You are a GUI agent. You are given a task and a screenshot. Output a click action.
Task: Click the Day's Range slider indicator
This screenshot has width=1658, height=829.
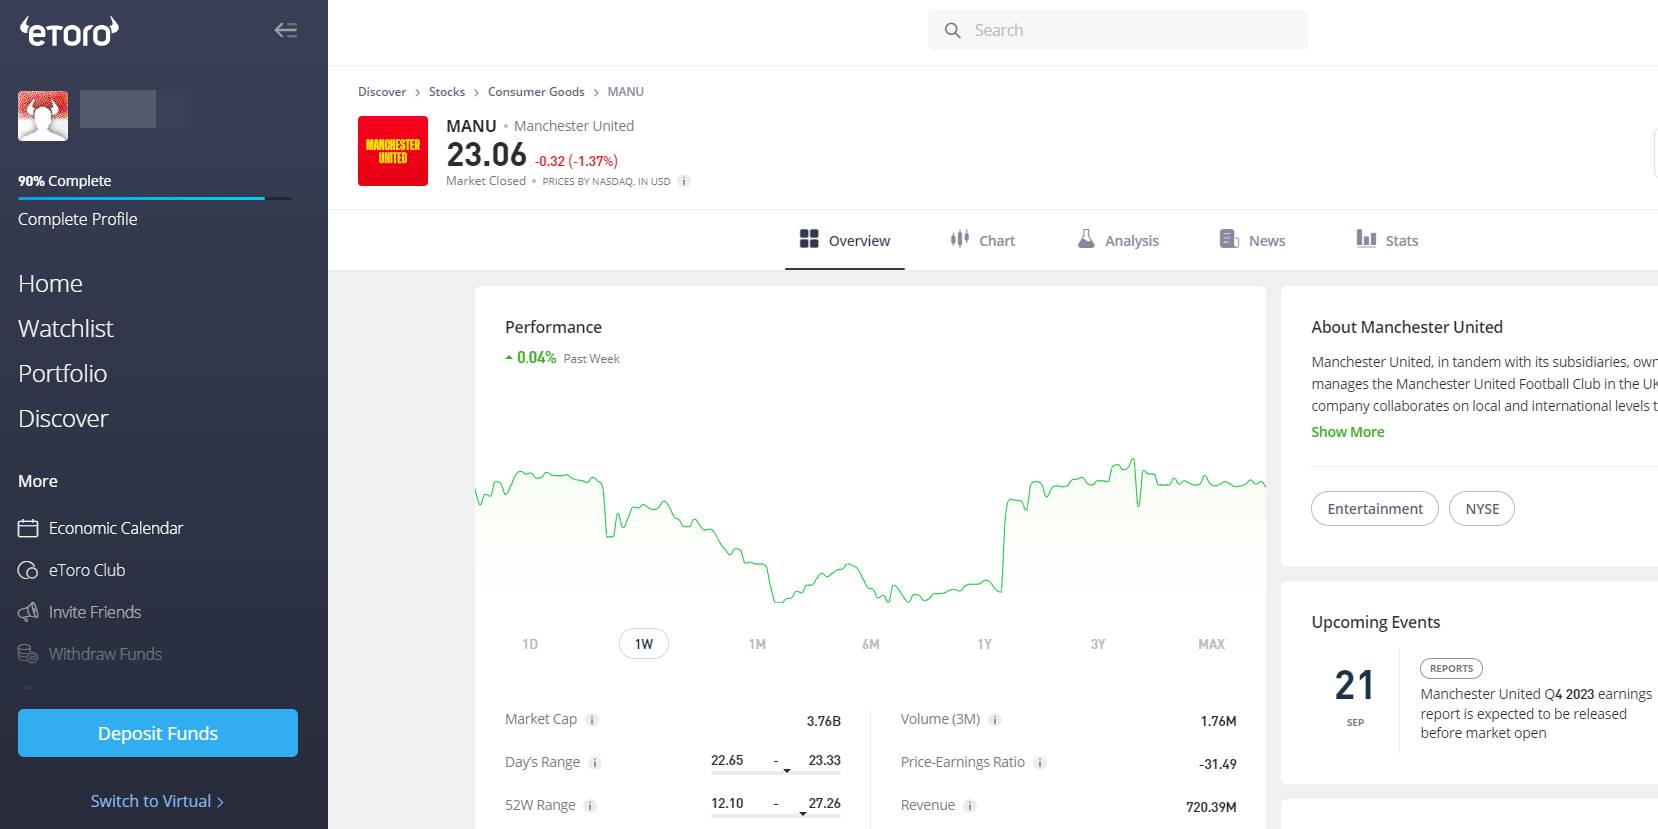click(787, 771)
